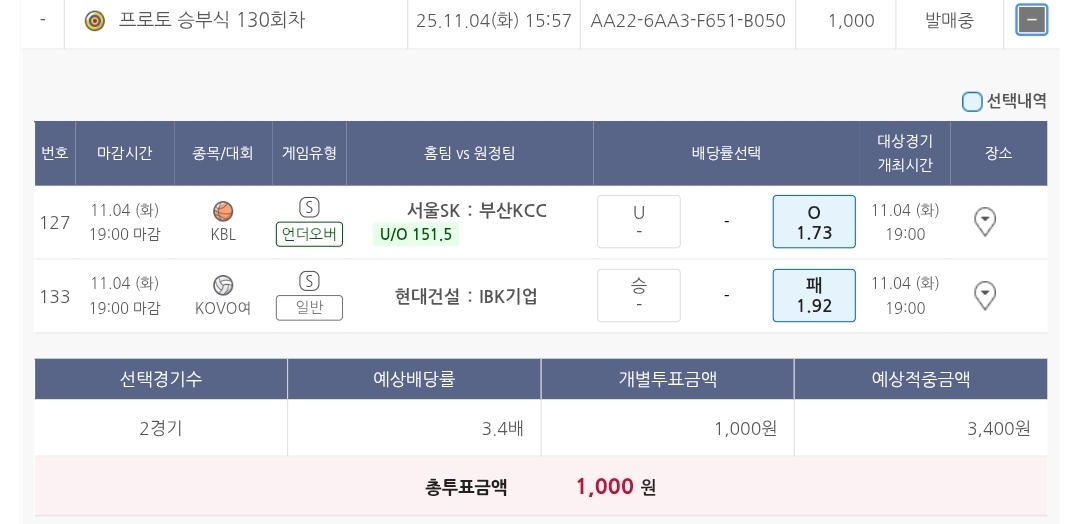Click the 배당률선택 column header
This screenshot has width=1080, height=524.
coord(726,153)
